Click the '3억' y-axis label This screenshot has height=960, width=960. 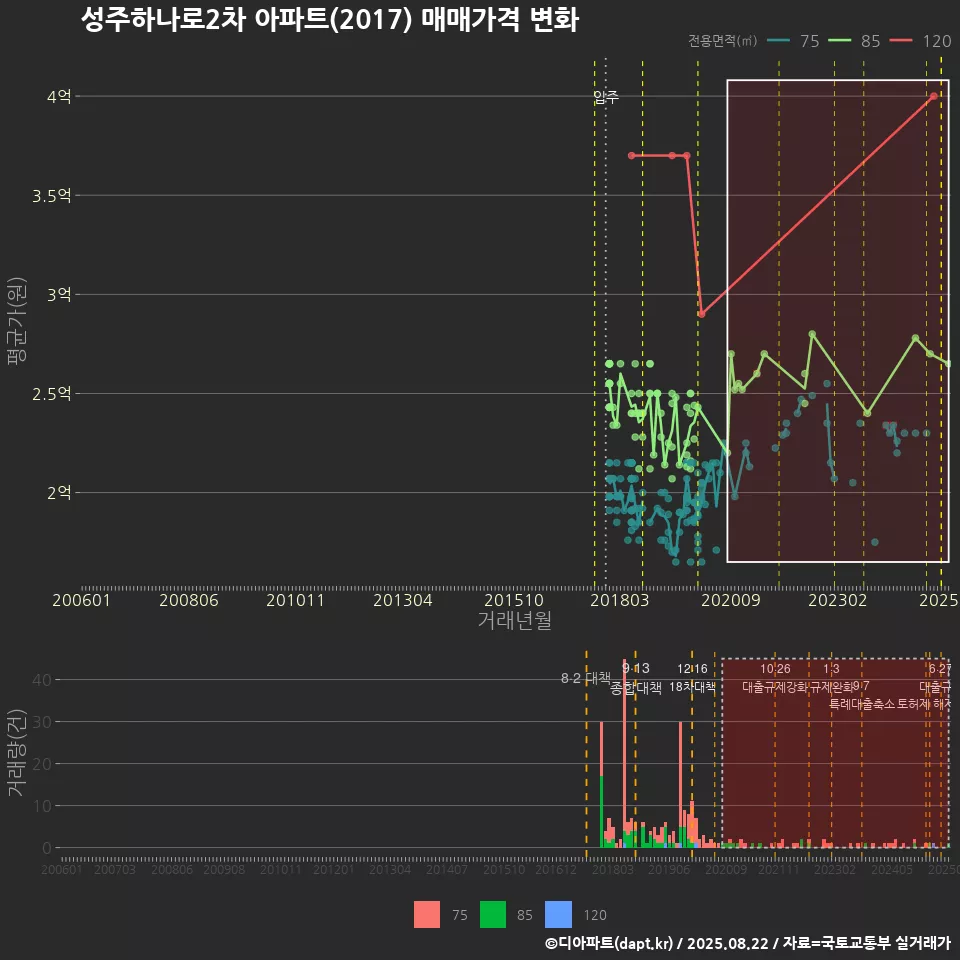point(59,294)
